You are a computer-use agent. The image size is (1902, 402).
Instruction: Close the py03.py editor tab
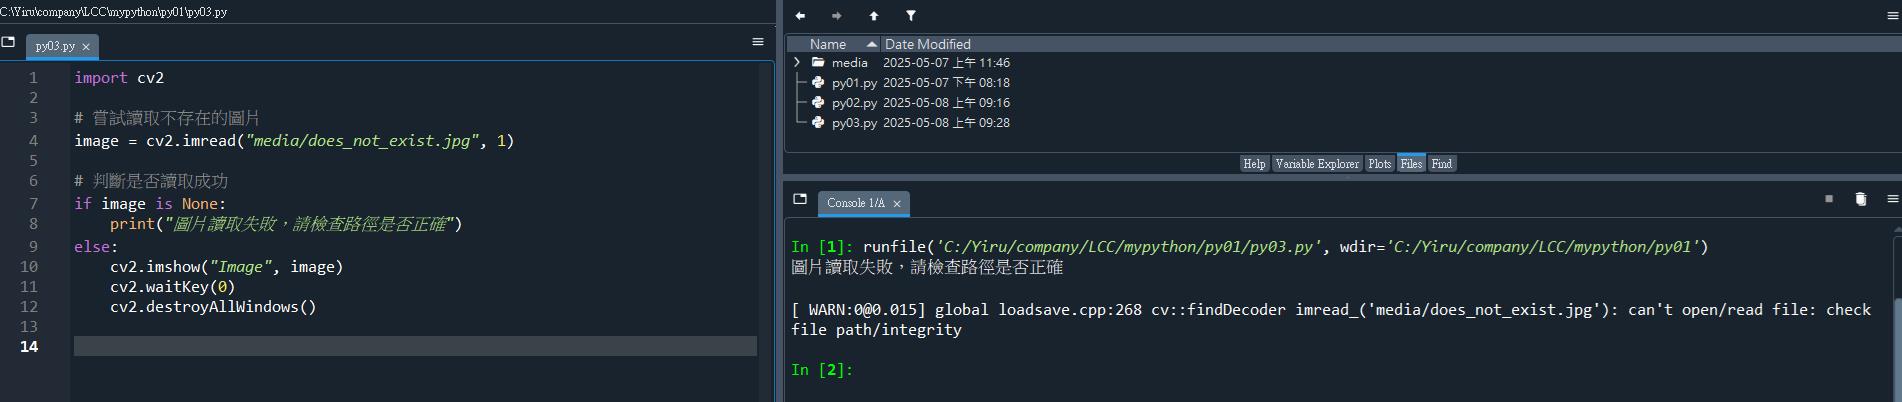coord(86,47)
